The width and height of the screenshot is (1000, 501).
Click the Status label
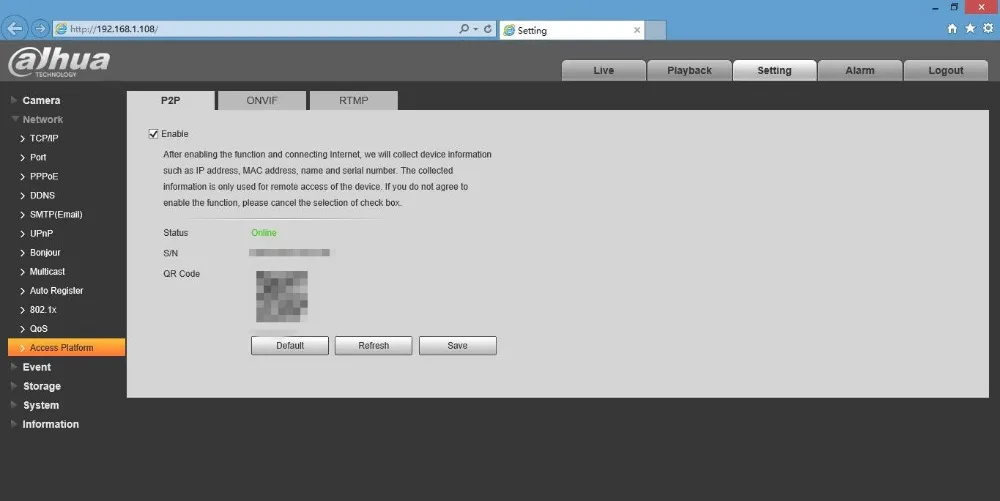click(x=175, y=233)
